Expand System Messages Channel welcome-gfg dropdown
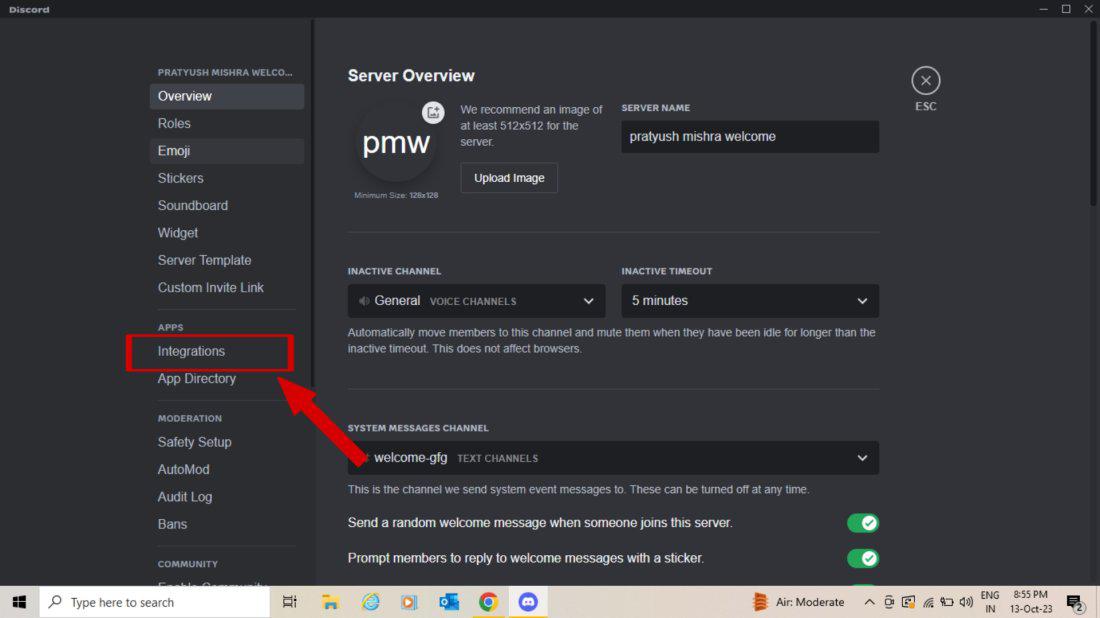The height and width of the screenshot is (618, 1100). point(613,458)
